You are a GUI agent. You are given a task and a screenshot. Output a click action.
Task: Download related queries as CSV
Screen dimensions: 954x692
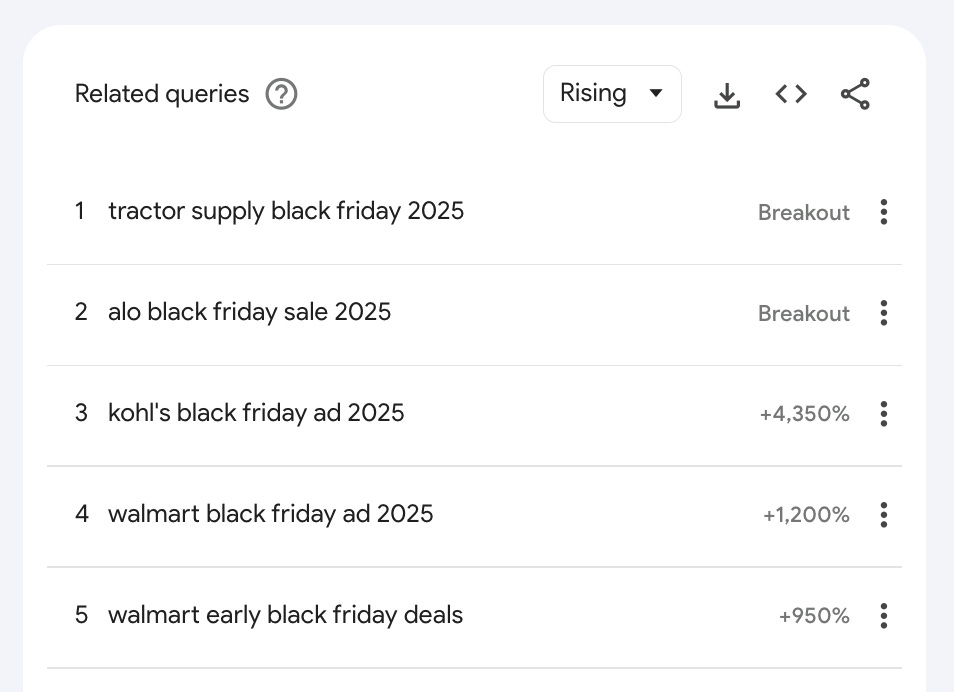tap(727, 95)
